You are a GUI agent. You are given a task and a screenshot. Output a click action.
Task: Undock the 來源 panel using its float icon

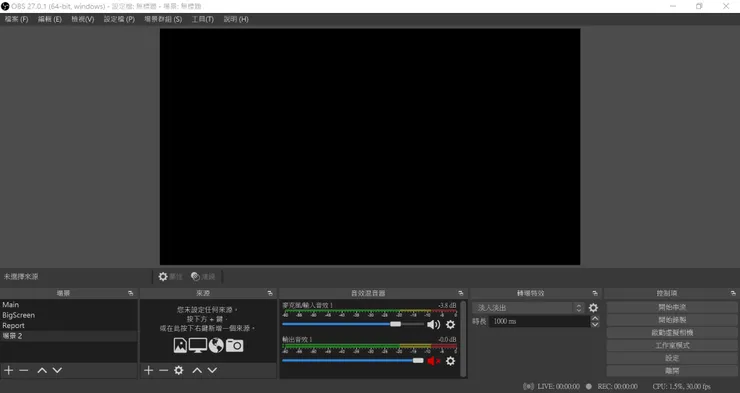[270, 293]
